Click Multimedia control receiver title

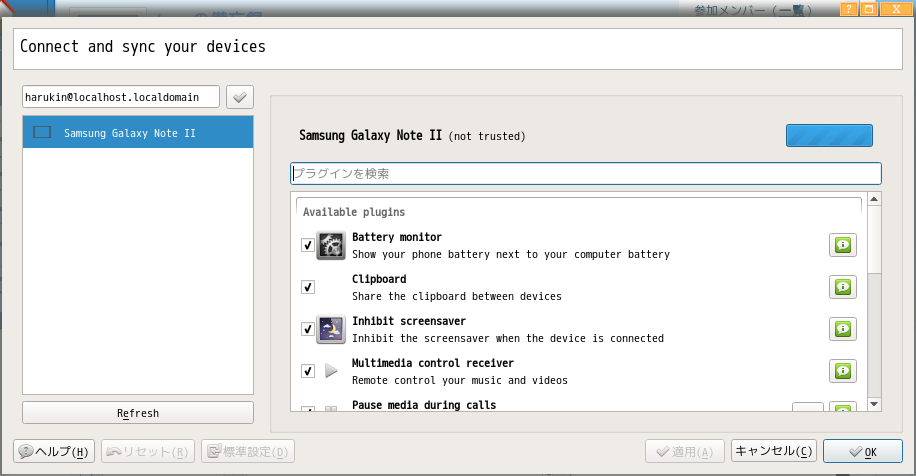tap(433, 363)
